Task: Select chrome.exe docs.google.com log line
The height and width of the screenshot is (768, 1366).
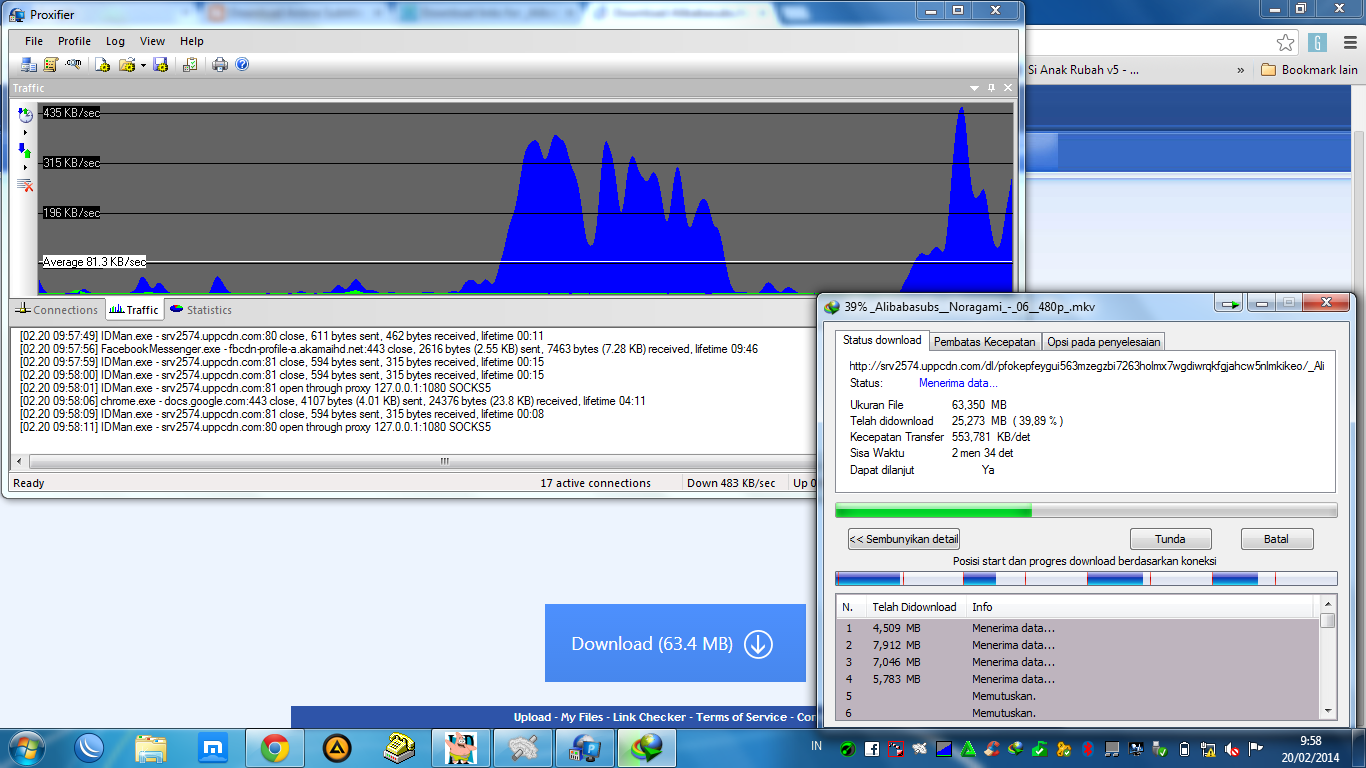Action: 333,401
